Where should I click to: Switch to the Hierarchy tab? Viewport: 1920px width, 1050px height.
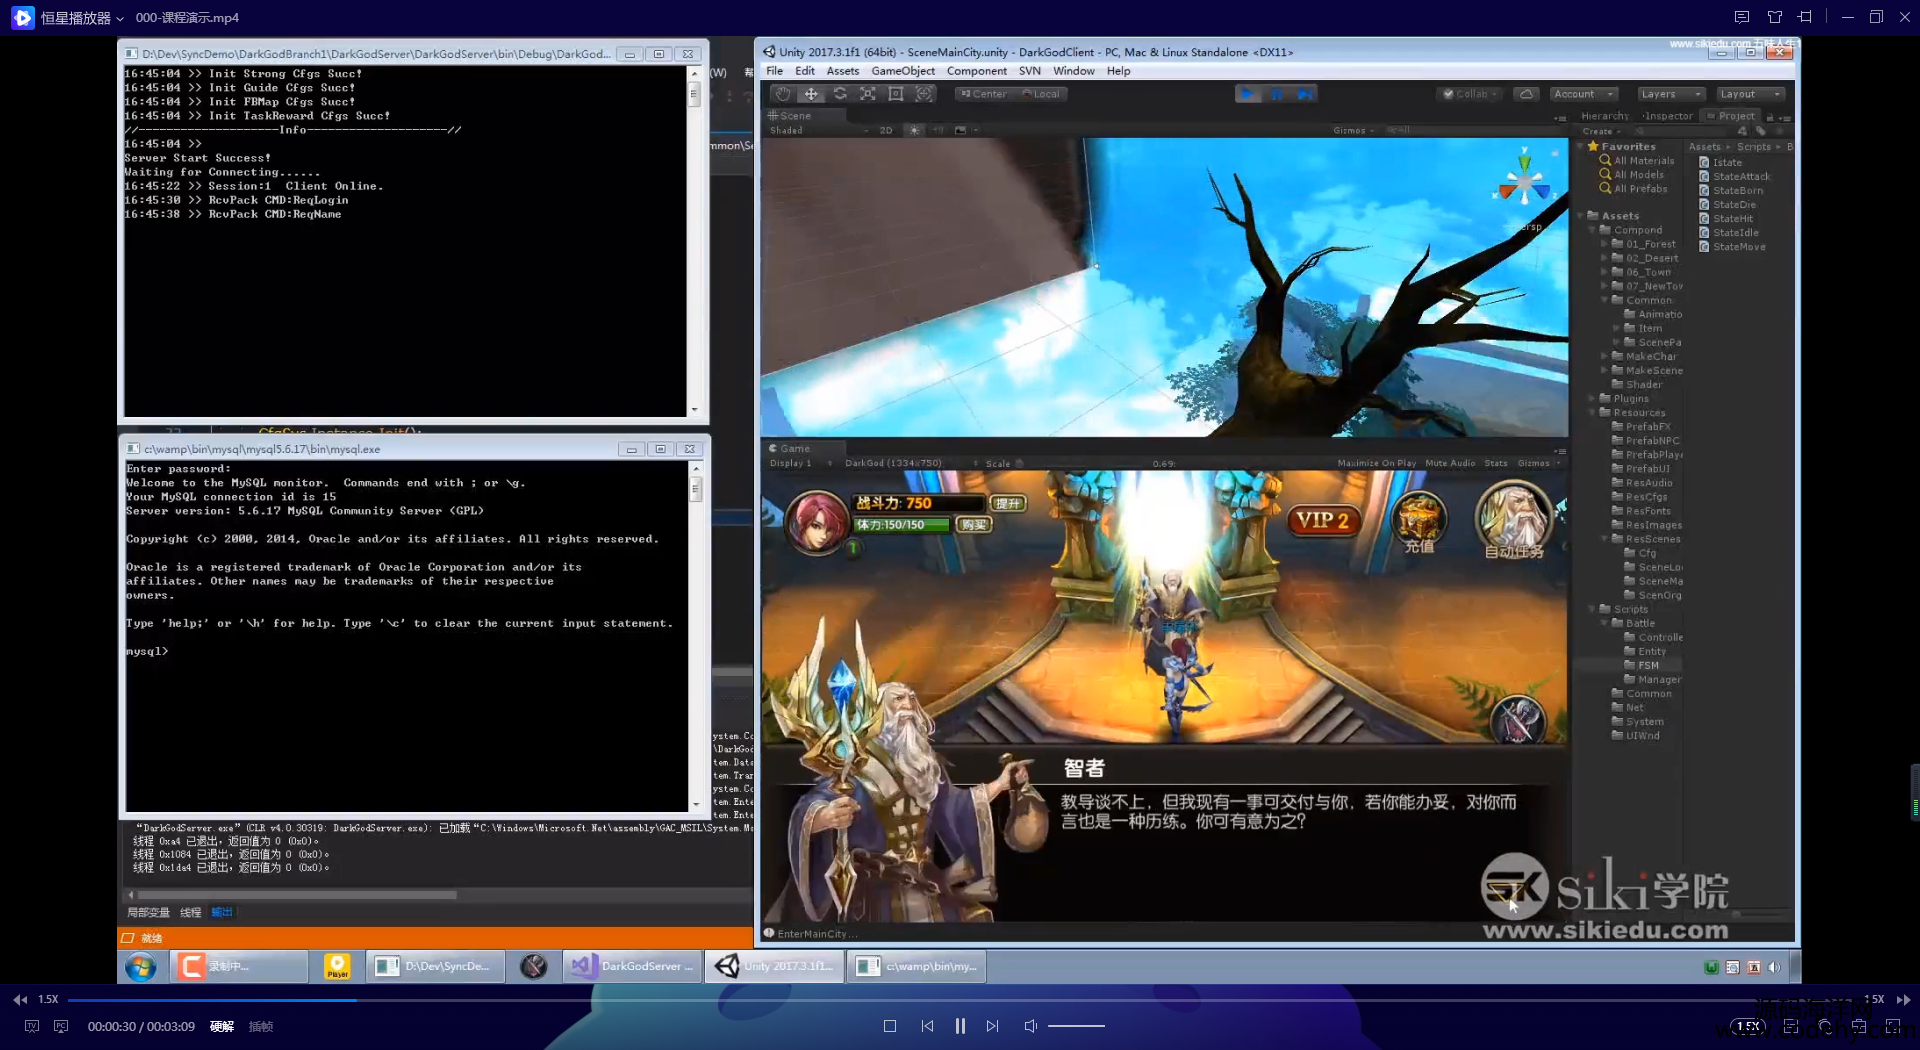(x=1604, y=116)
